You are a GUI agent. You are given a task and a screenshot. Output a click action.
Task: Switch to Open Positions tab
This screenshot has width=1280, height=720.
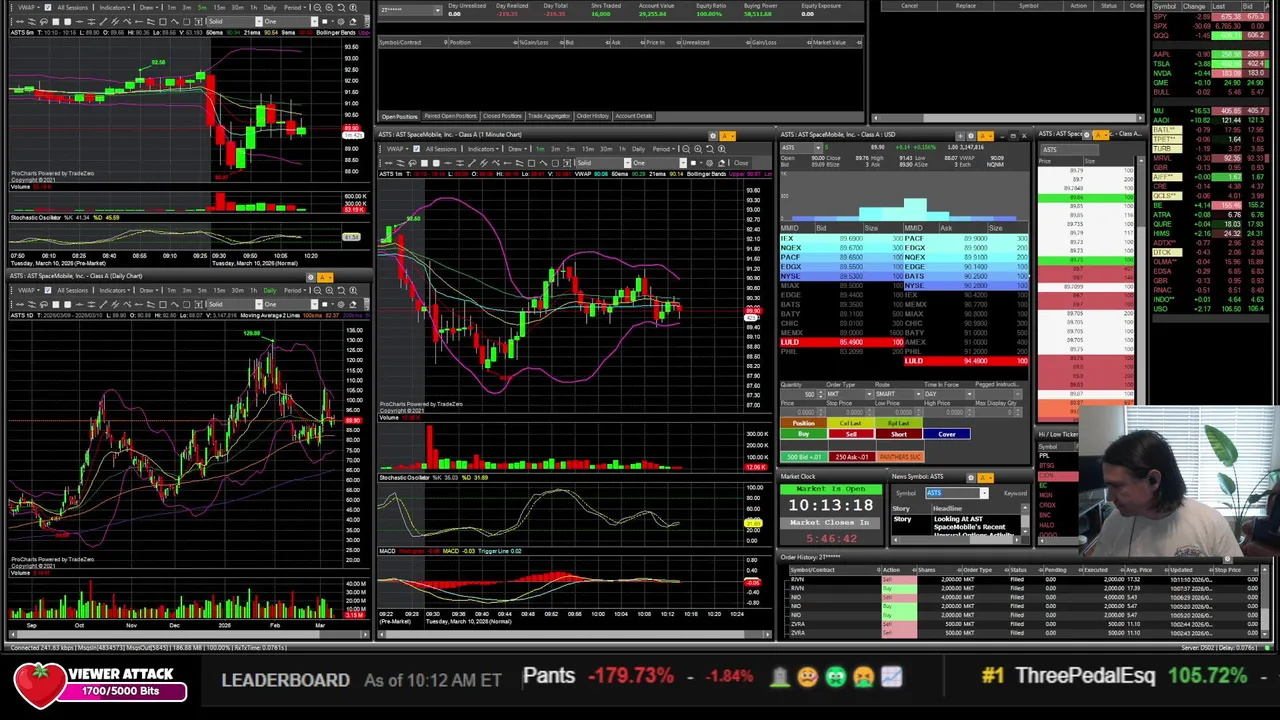click(399, 116)
